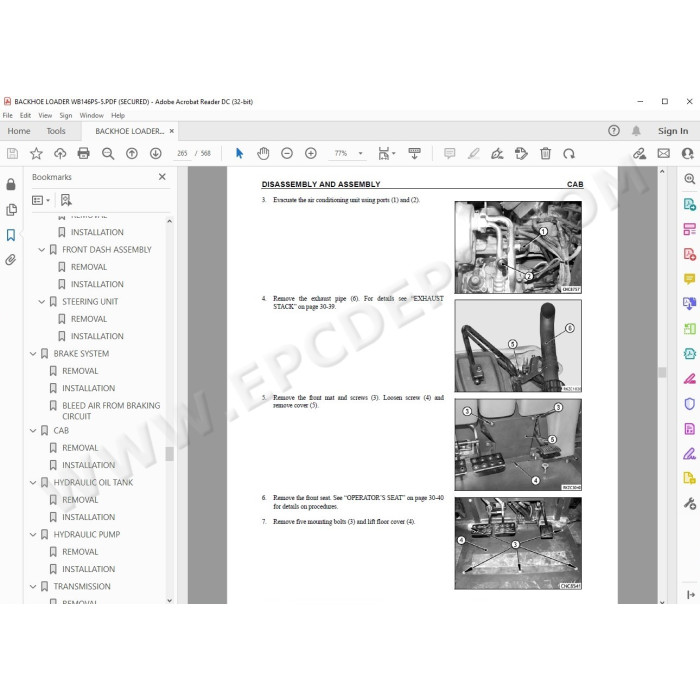700x700 pixels.
Task: Open the Sign menu
Action: point(66,115)
